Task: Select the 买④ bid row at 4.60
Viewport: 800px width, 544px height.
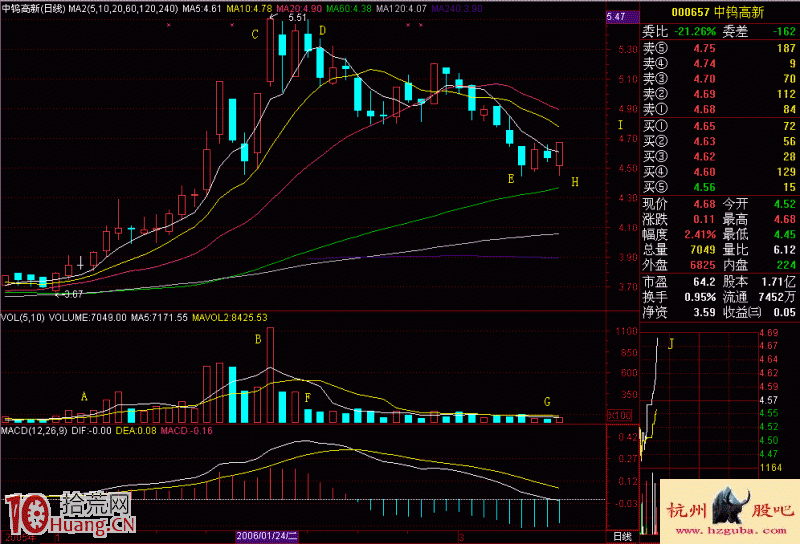Action: coord(719,172)
